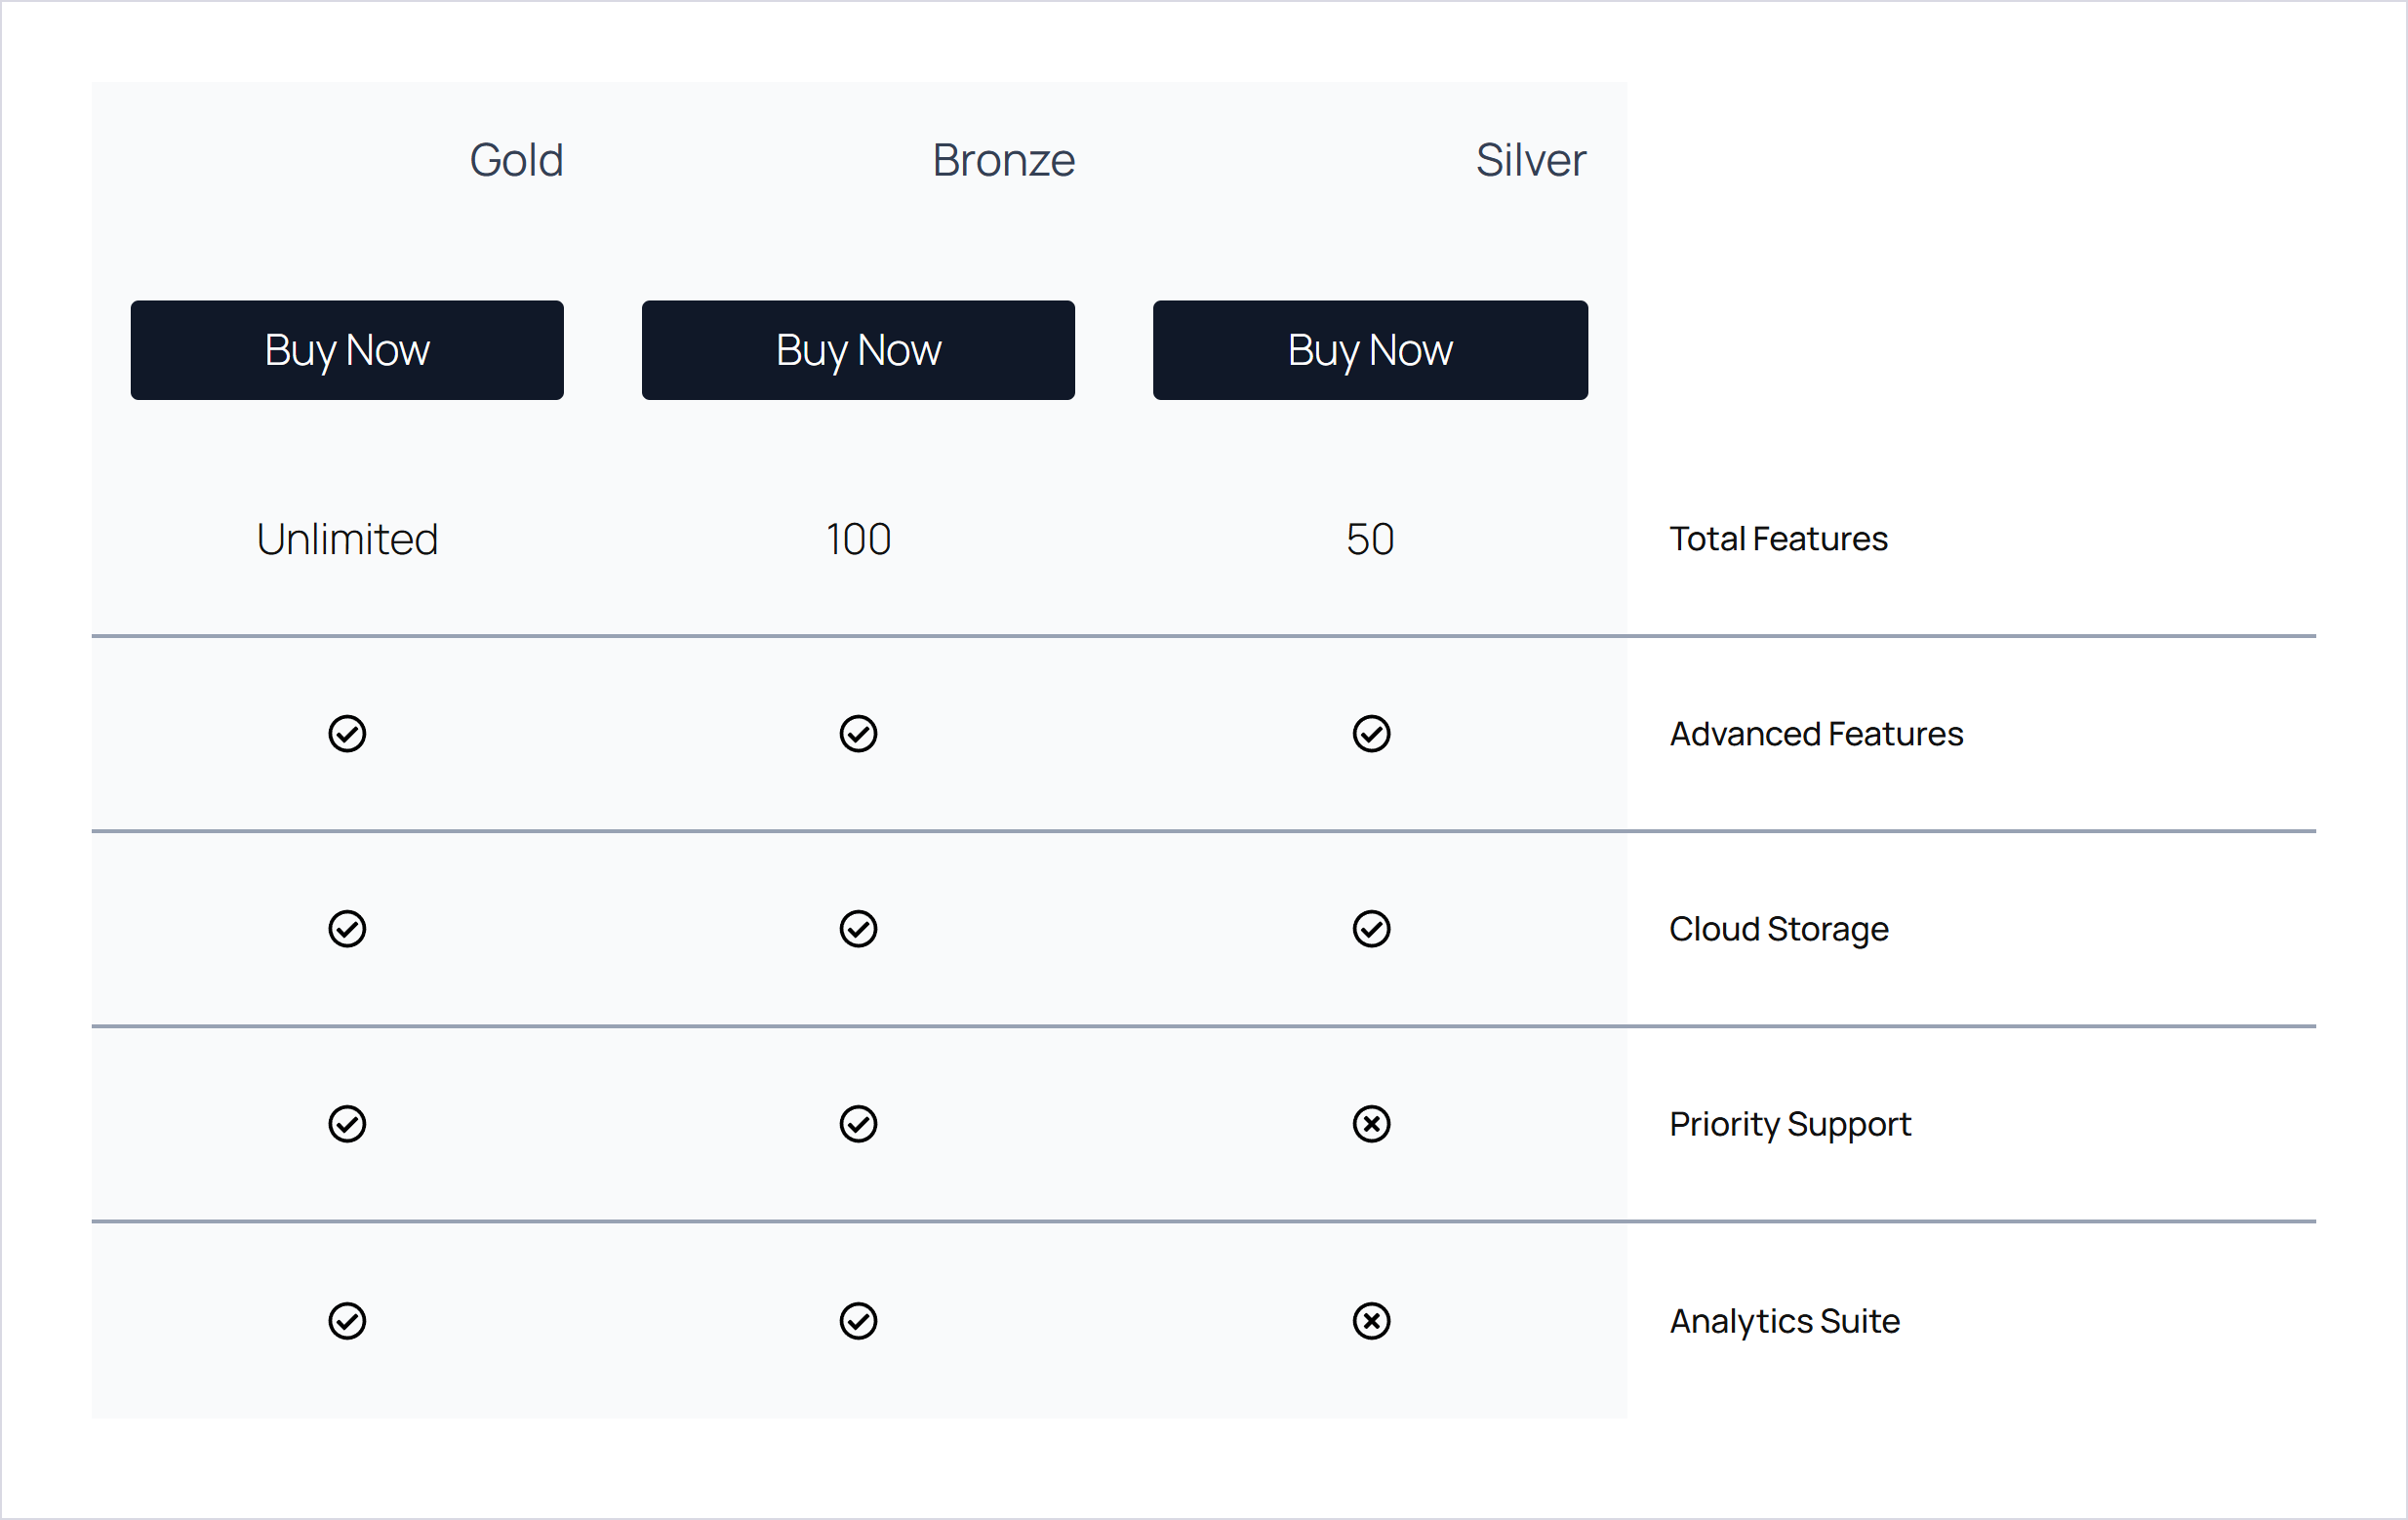The width and height of the screenshot is (2408, 1520).
Task: Click the 100 value for Bronze
Action: [858, 539]
